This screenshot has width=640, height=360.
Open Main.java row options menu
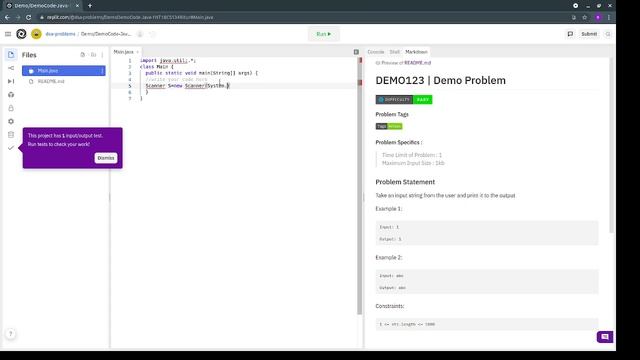coord(102,71)
